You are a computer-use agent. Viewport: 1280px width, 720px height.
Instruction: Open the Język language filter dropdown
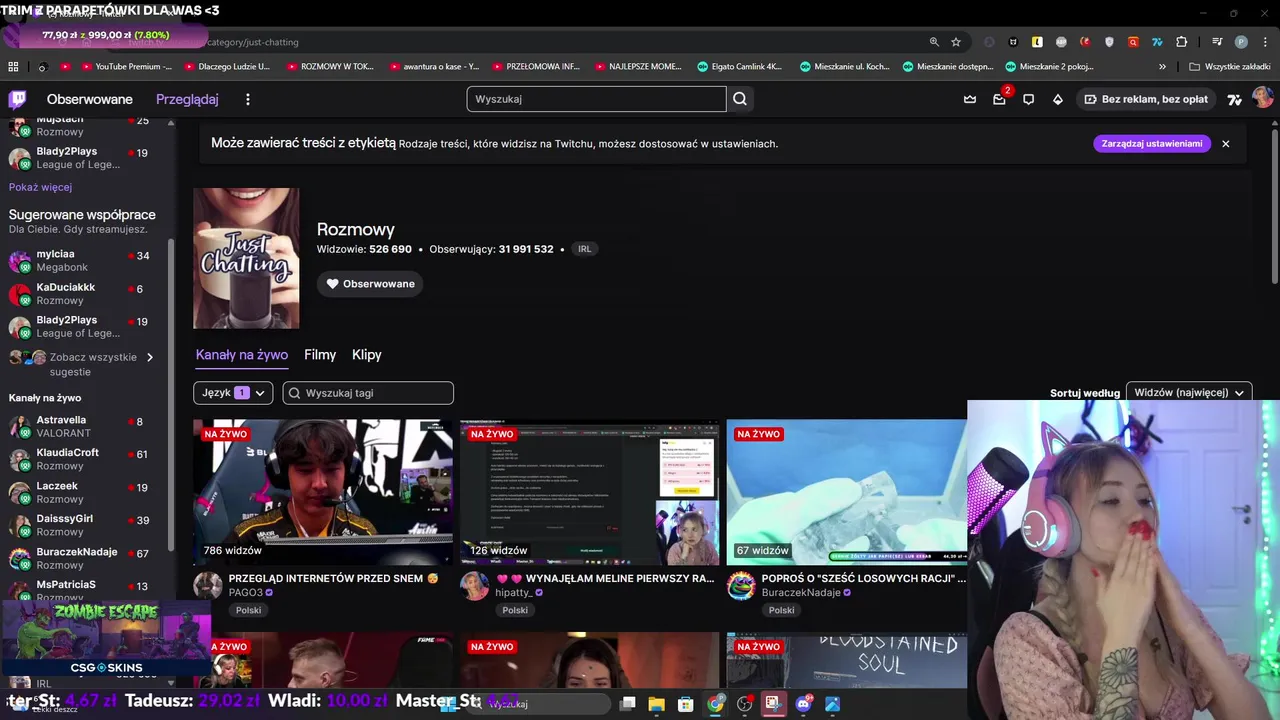tap(233, 393)
